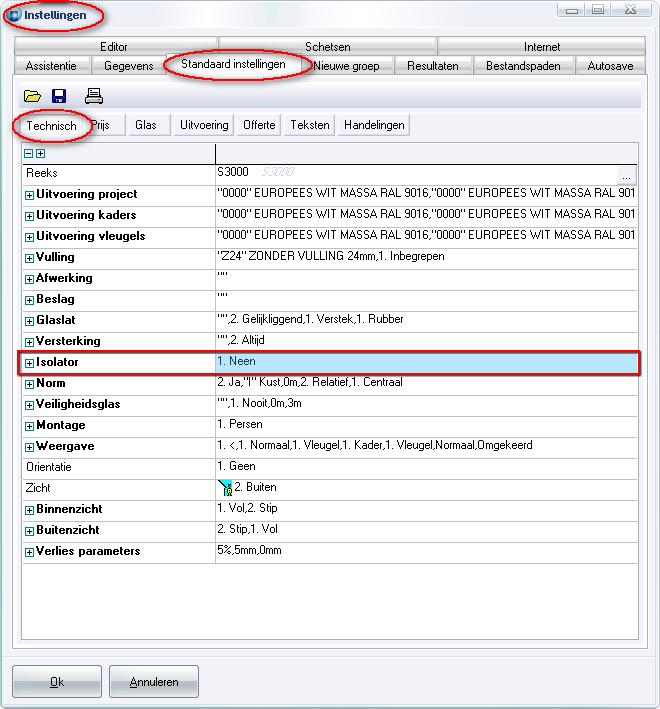
Task: Expand the Beslag row
Action: pyautogui.click(x=29, y=300)
